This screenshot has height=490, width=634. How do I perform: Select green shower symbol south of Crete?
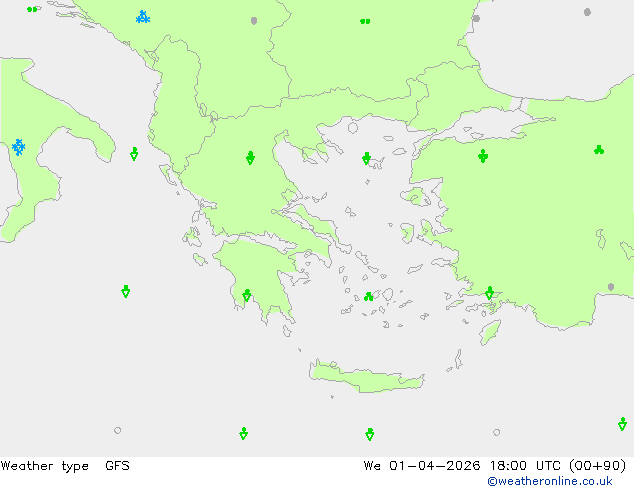coord(370,434)
